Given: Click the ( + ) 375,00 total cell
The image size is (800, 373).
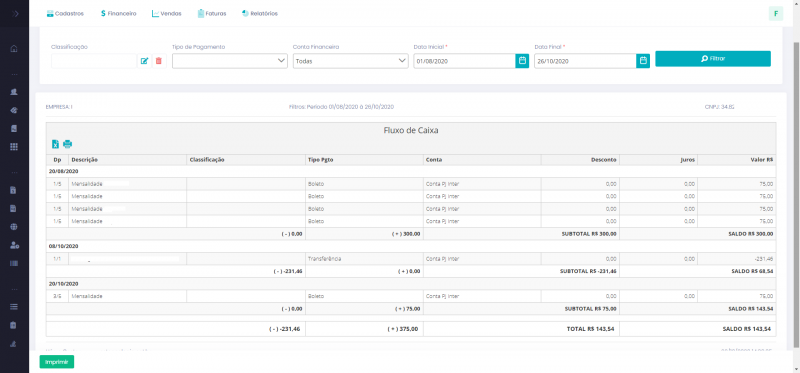Looking at the screenshot, I should pos(364,329).
